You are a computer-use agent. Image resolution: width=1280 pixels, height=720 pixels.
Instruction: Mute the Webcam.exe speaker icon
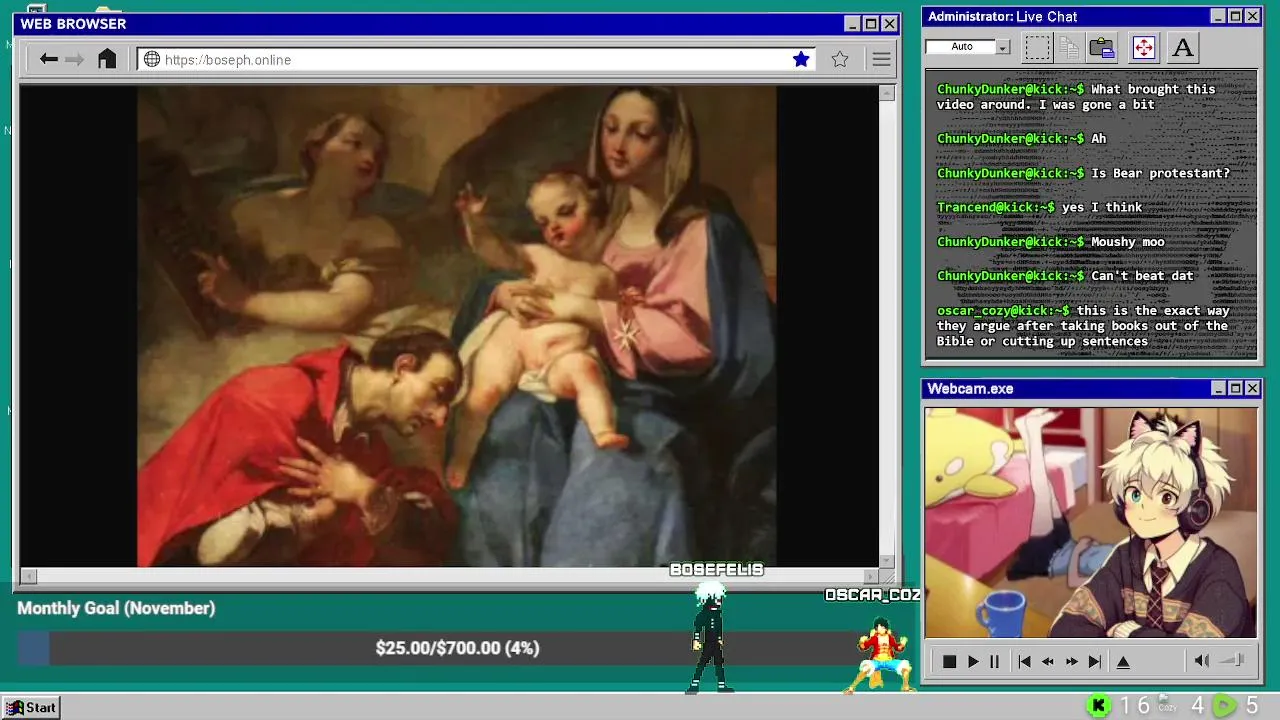coord(1202,660)
